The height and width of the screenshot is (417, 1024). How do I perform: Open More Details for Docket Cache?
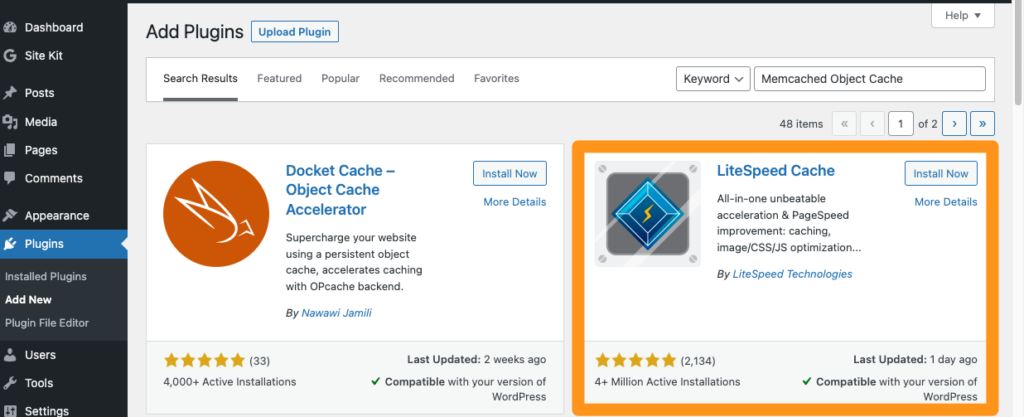click(x=514, y=202)
